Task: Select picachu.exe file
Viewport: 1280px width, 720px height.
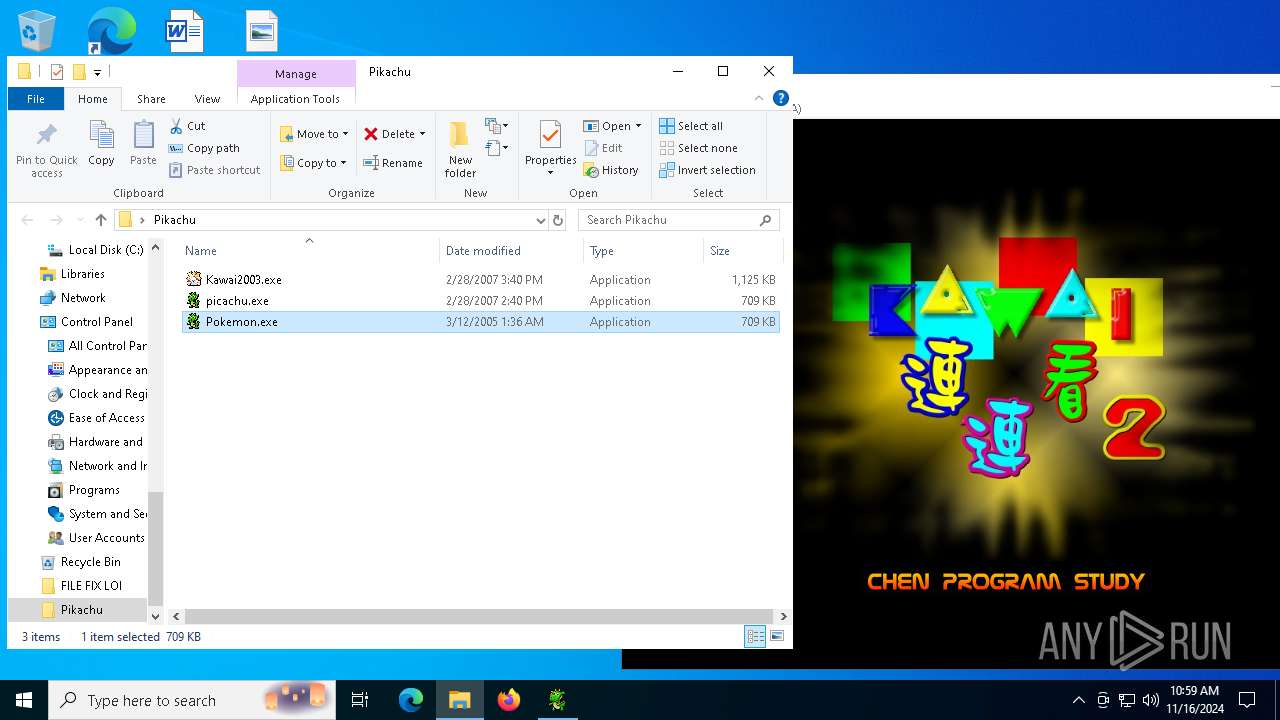Action: tap(480, 301)
